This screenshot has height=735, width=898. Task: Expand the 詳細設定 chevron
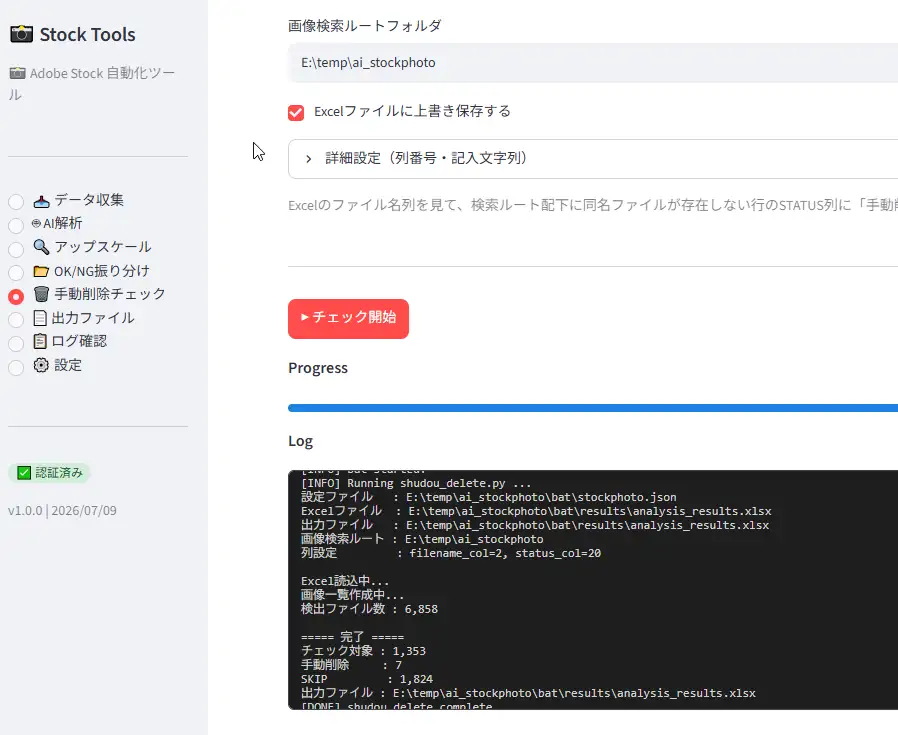[x=309, y=159]
